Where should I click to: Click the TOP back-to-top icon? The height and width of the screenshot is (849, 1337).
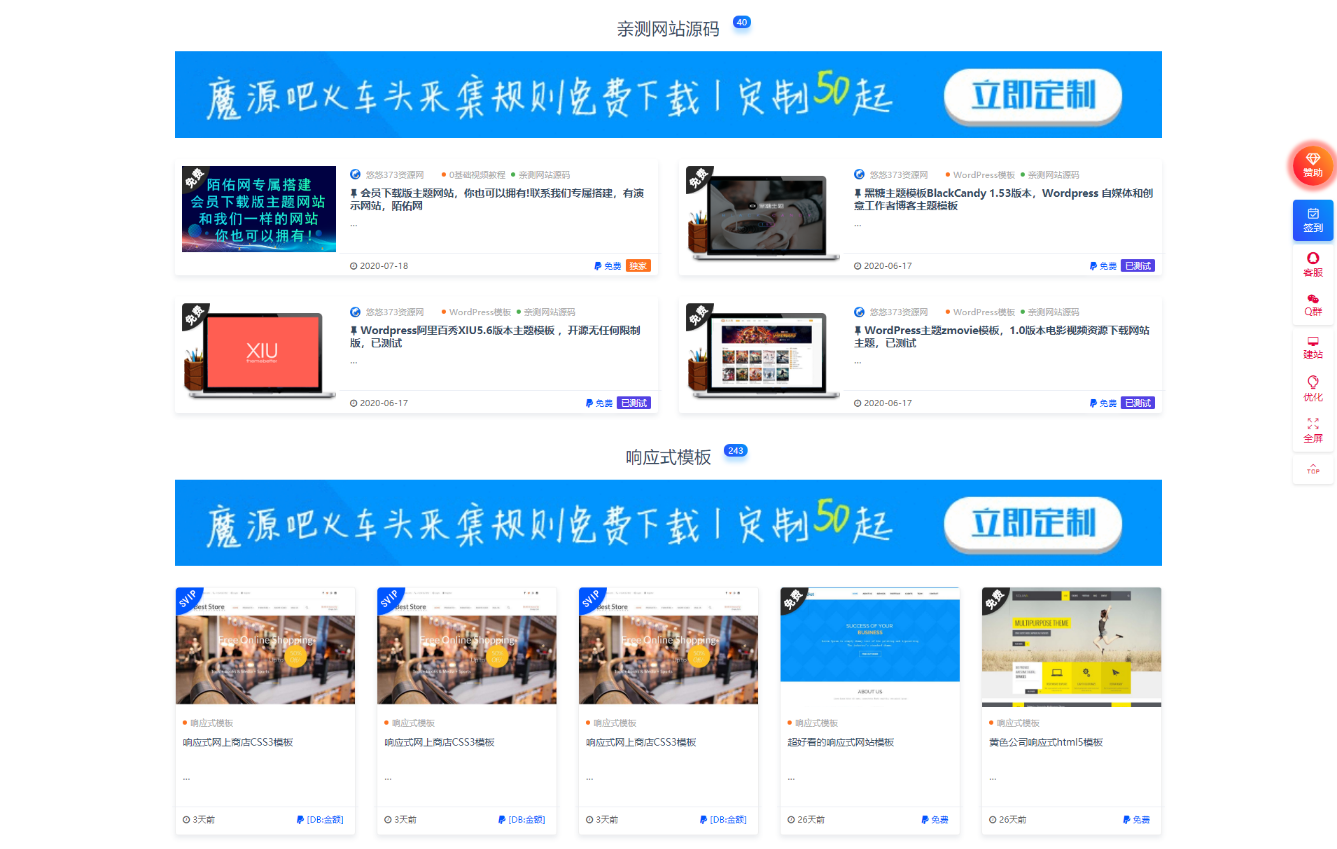(1313, 468)
